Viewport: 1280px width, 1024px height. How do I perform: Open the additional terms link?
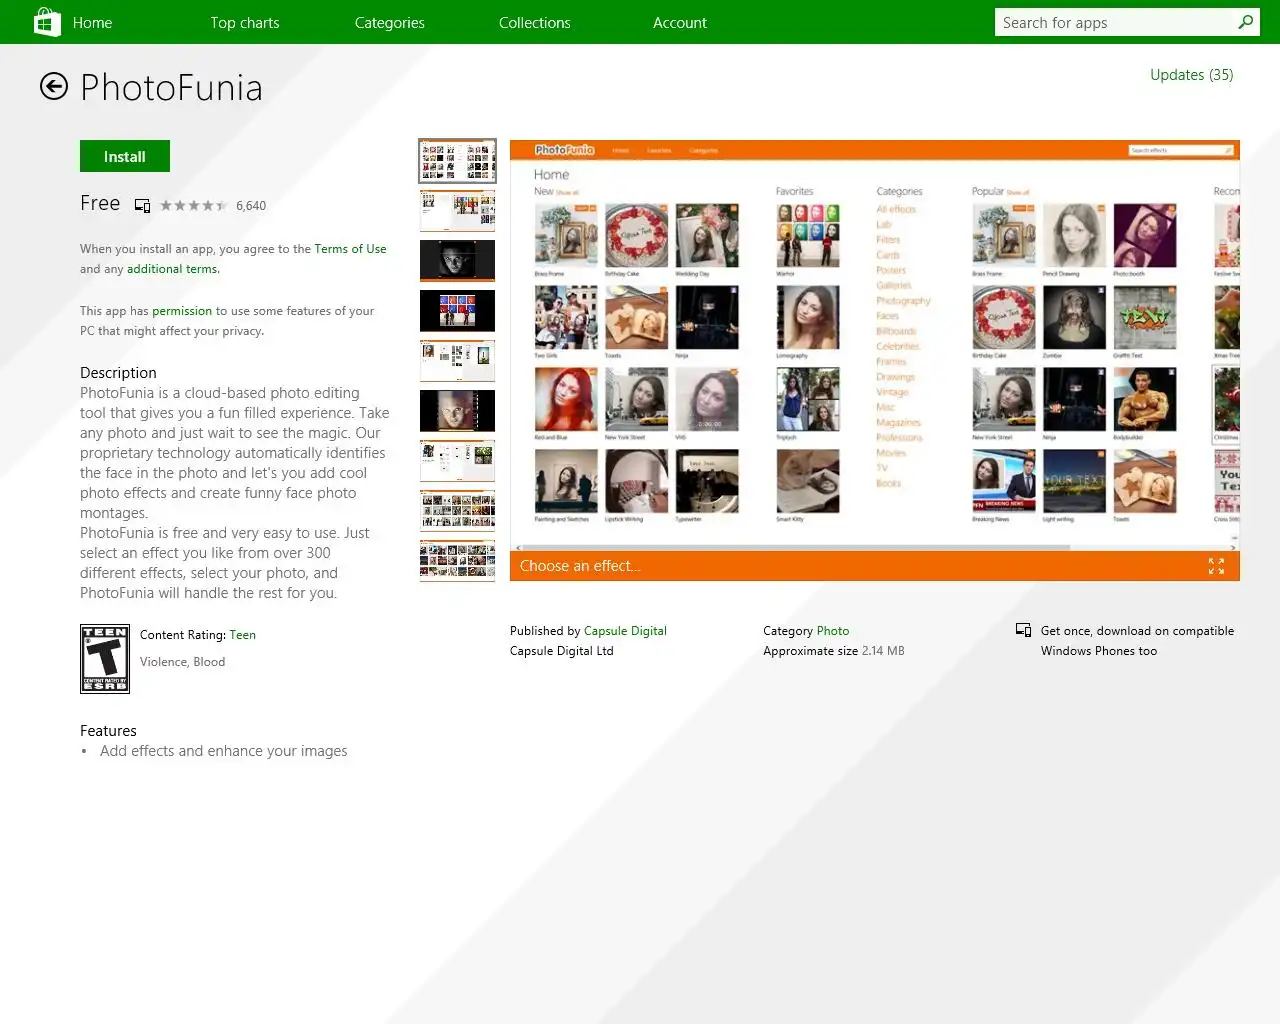coord(172,269)
